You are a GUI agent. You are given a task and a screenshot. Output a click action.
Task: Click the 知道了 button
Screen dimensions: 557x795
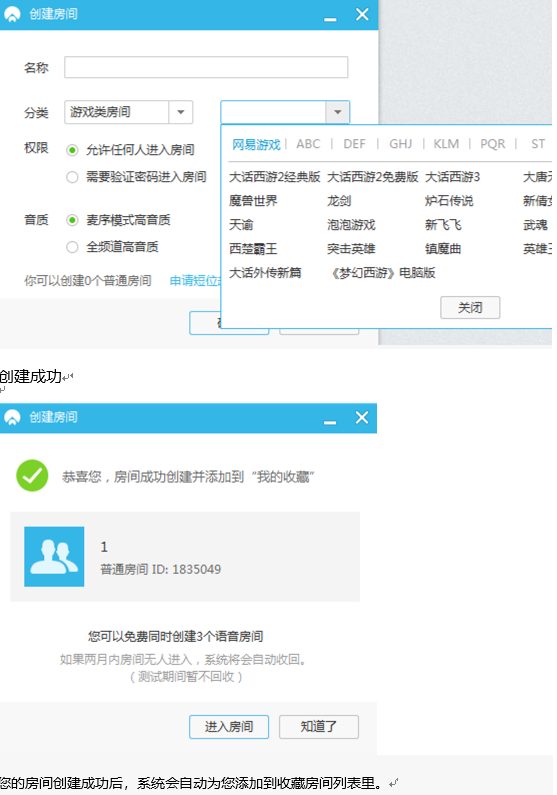(x=319, y=727)
